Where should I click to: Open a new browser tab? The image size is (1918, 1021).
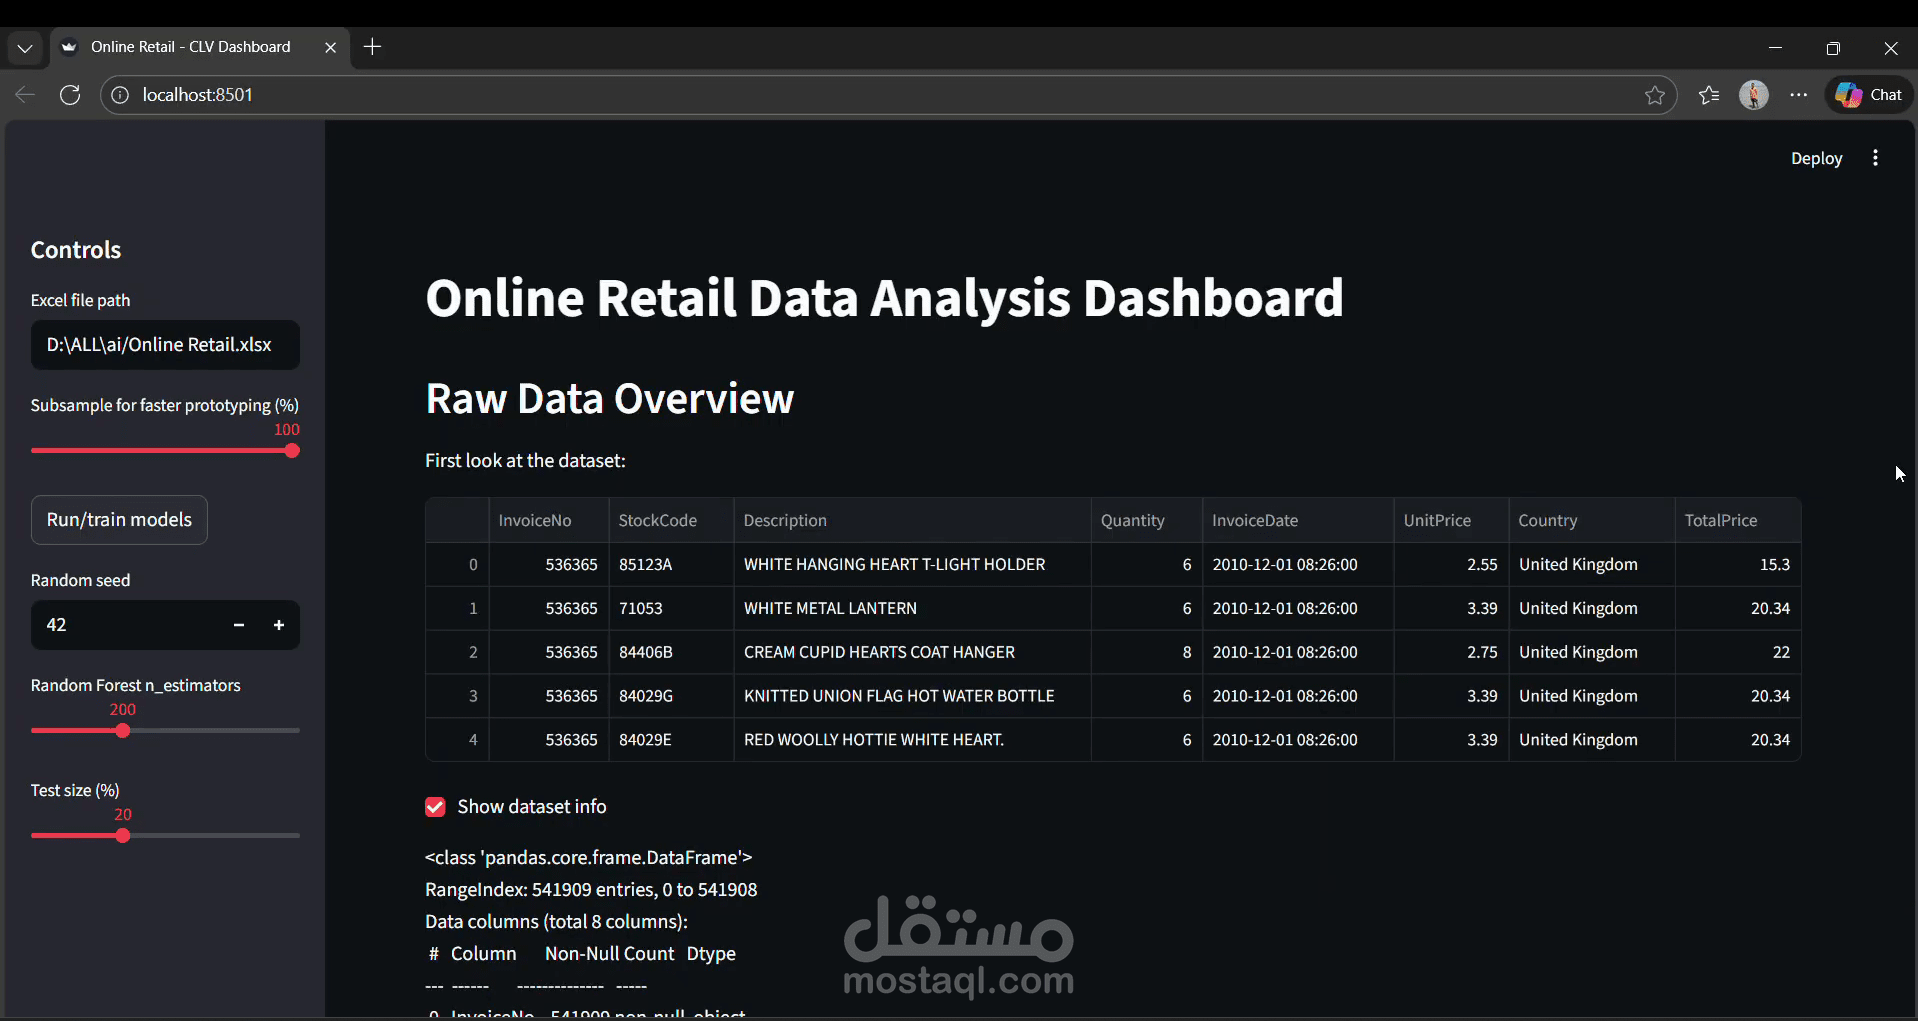(372, 46)
